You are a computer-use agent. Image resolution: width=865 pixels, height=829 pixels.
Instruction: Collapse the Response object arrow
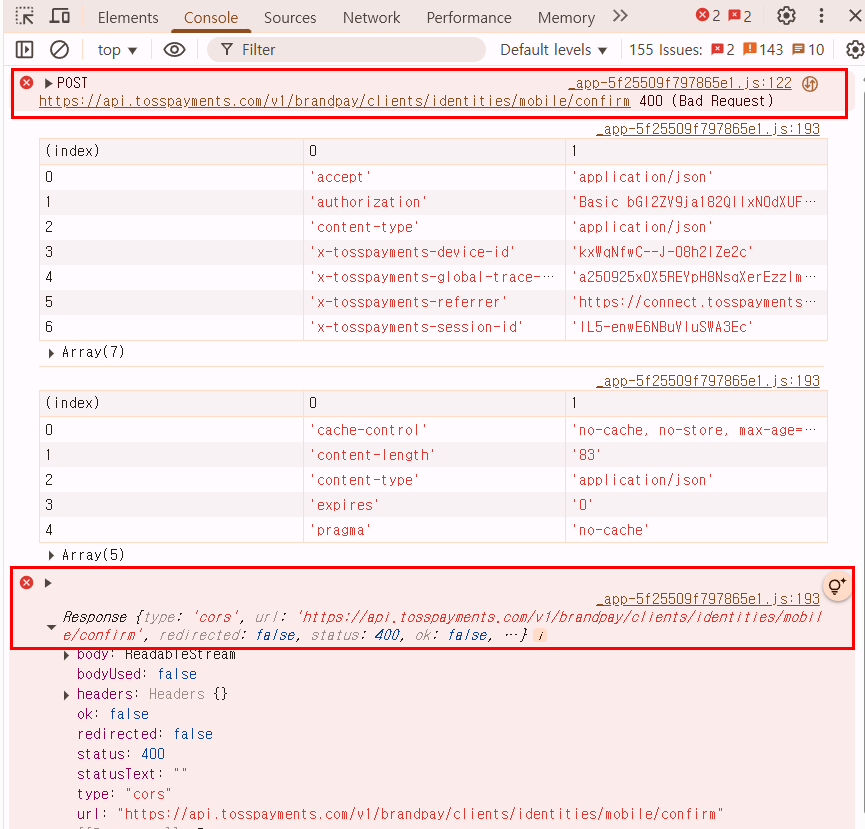51,627
